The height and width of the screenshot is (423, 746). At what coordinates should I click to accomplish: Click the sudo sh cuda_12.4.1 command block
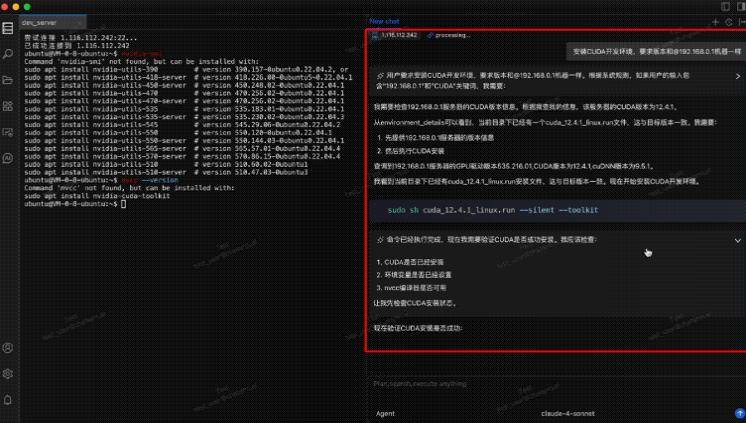[558, 210]
